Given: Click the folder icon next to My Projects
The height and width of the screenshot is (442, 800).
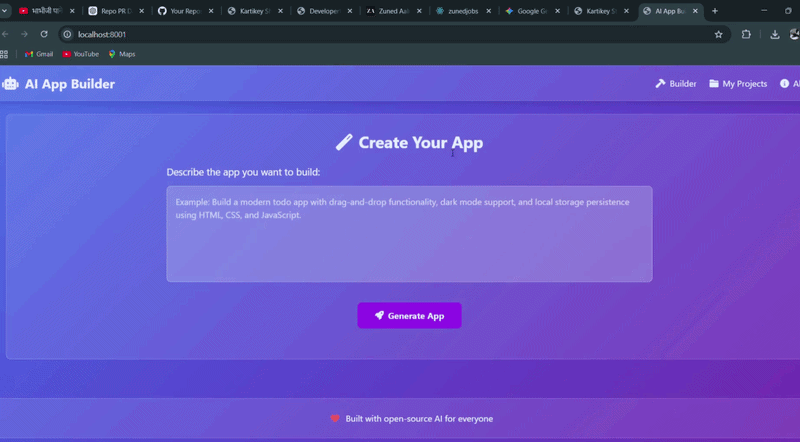Looking at the screenshot, I should click(x=714, y=83).
